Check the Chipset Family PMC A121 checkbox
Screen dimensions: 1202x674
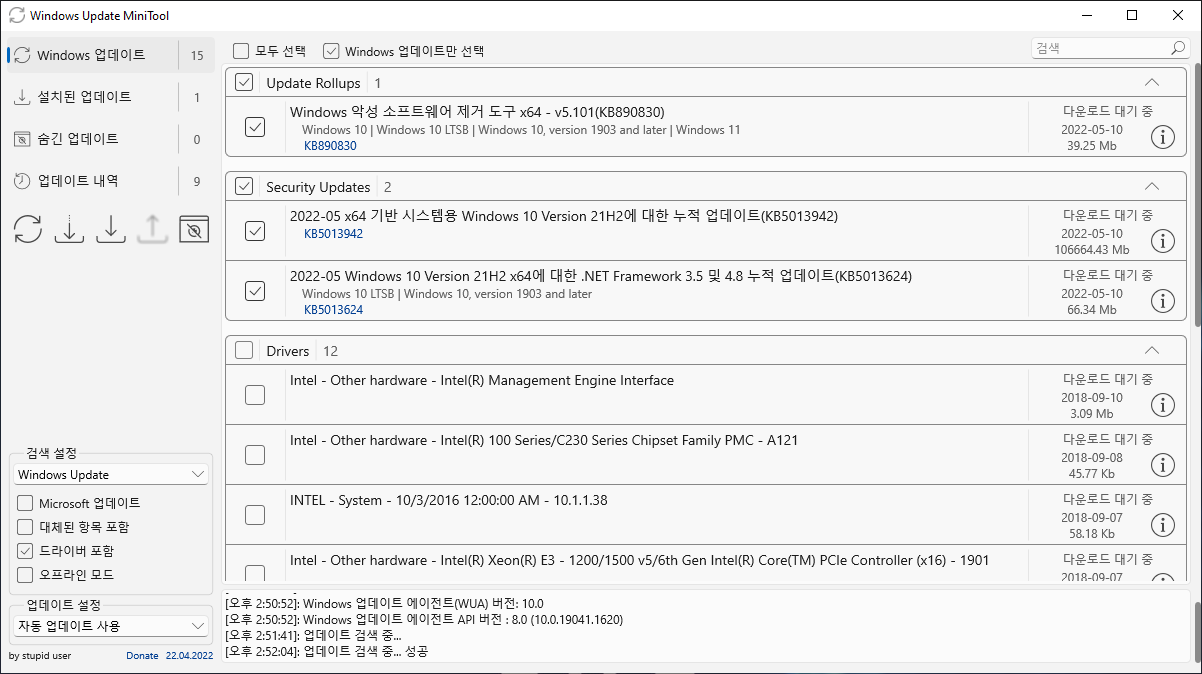click(x=255, y=455)
